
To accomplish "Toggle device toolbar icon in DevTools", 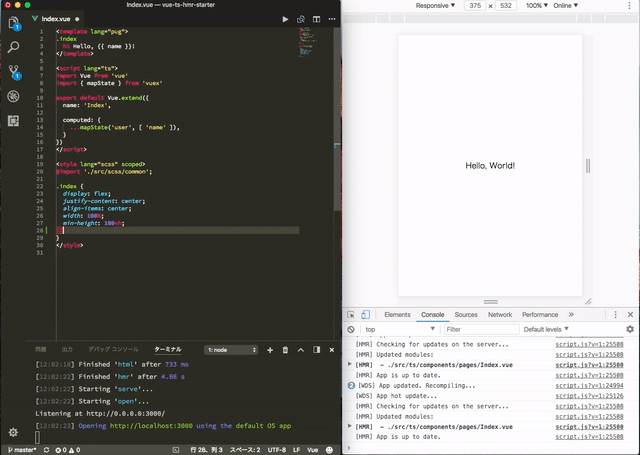I will (x=365, y=315).
